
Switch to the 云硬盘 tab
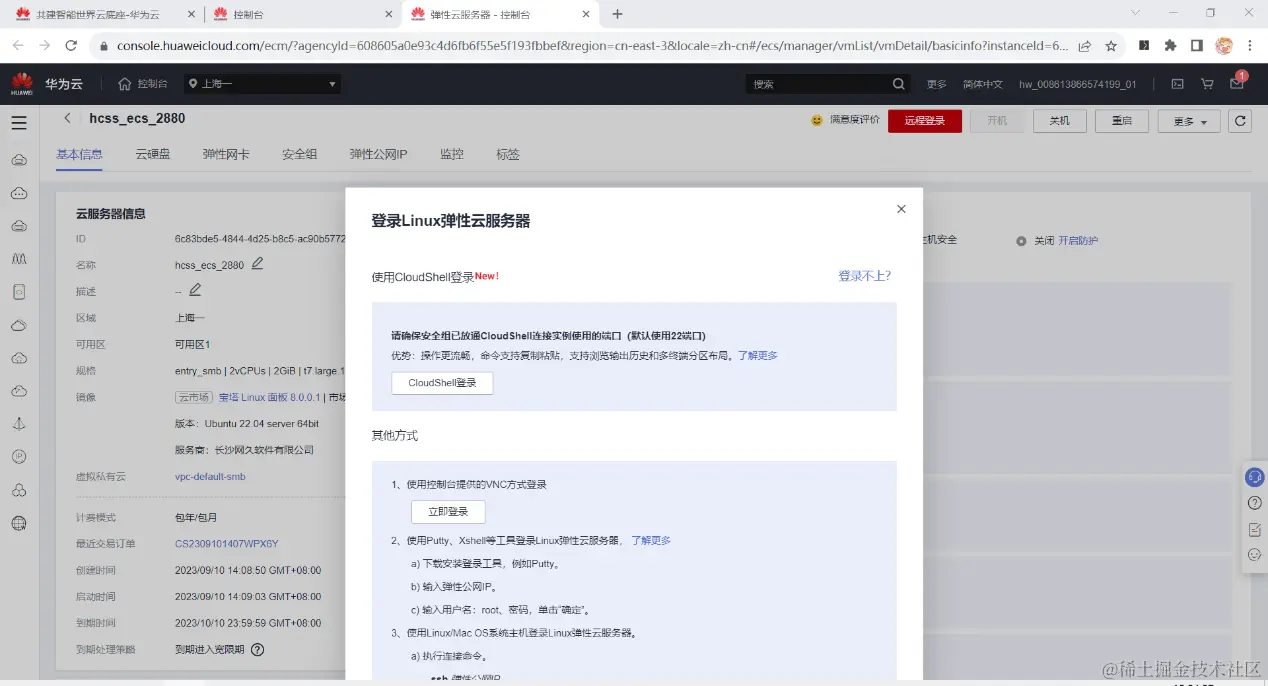pyautogui.click(x=151, y=153)
